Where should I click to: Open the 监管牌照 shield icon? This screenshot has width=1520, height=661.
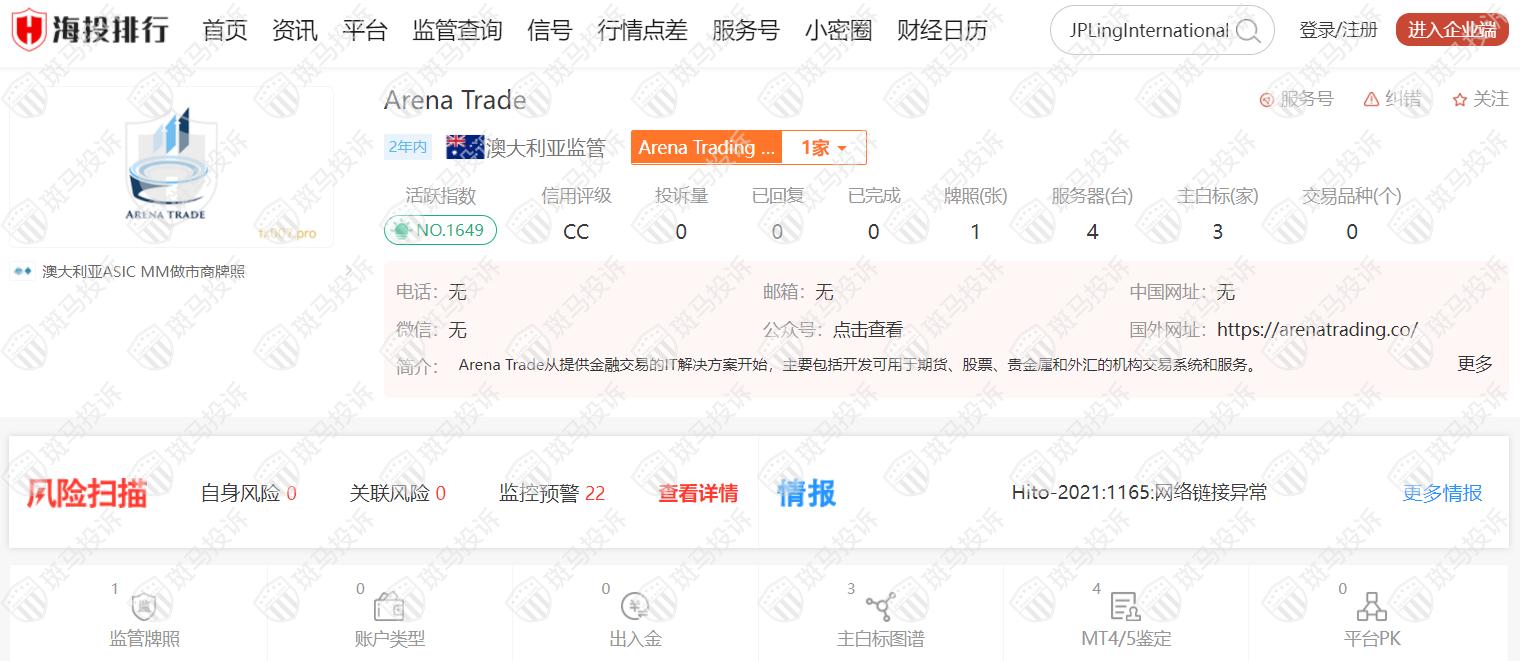tap(144, 607)
